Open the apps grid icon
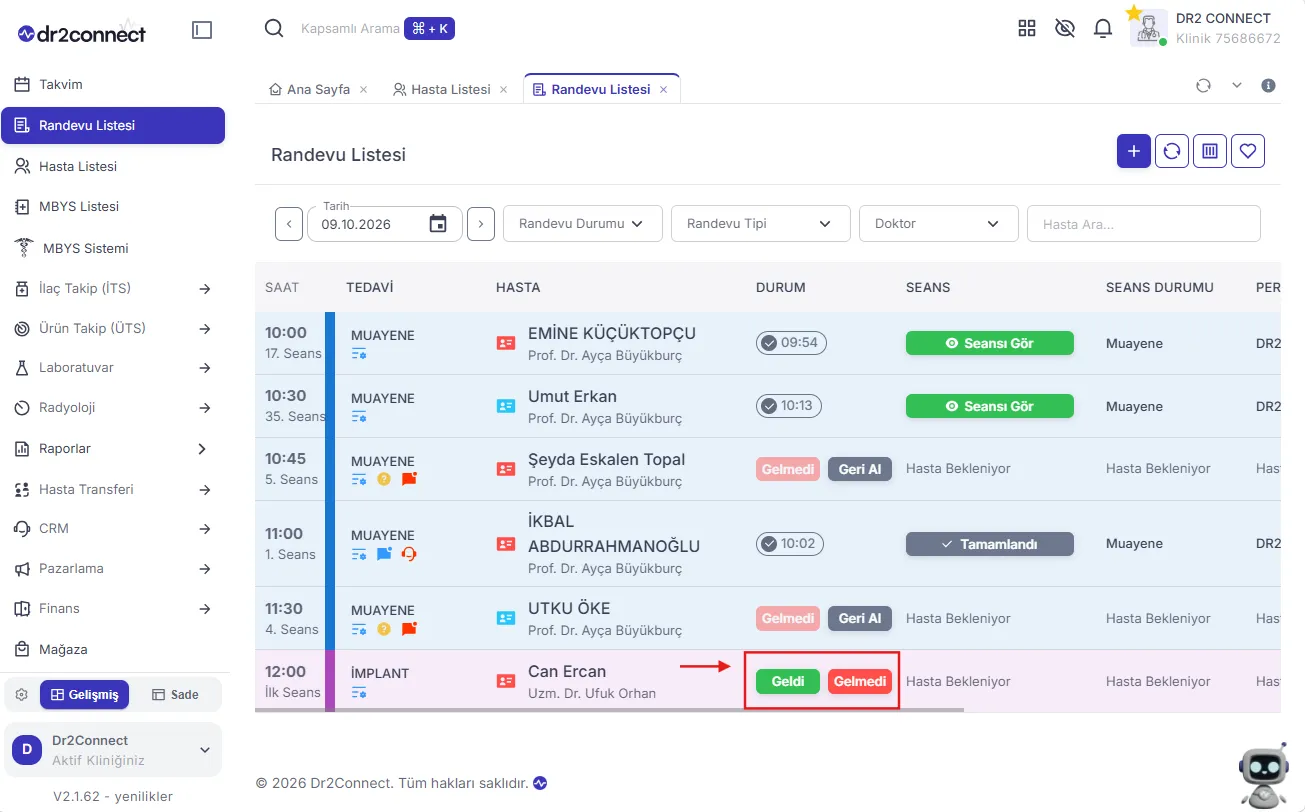The image size is (1305, 812). click(1027, 28)
